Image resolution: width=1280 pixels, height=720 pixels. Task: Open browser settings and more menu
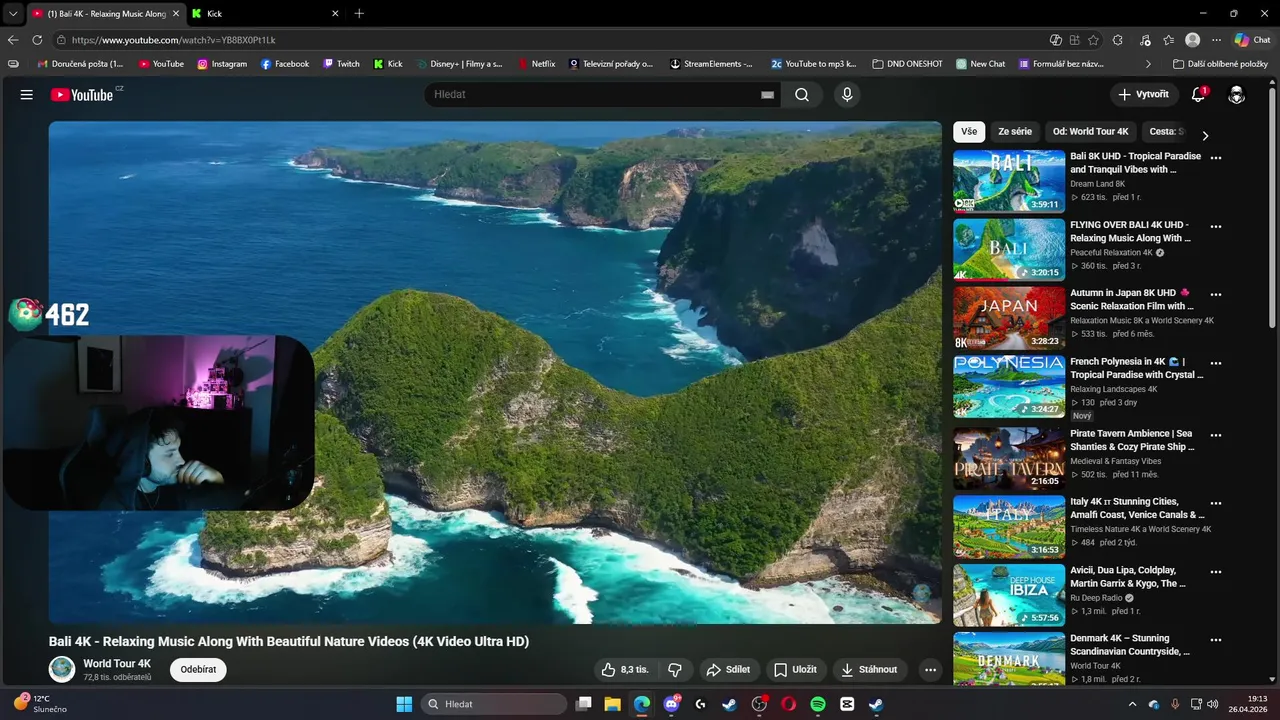pyautogui.click(x=1216, y=40)
